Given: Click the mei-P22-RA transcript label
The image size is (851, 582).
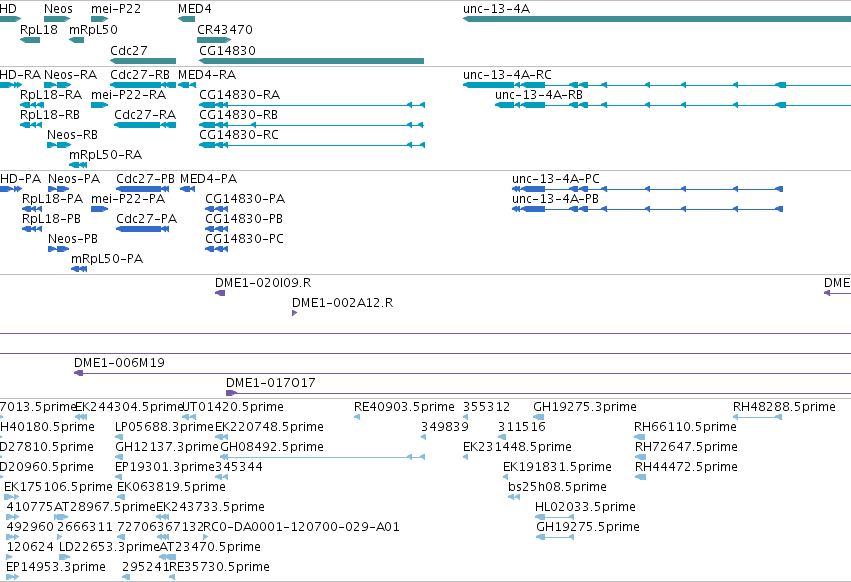Looking at the screenshot, I should (x=129, y=94).
